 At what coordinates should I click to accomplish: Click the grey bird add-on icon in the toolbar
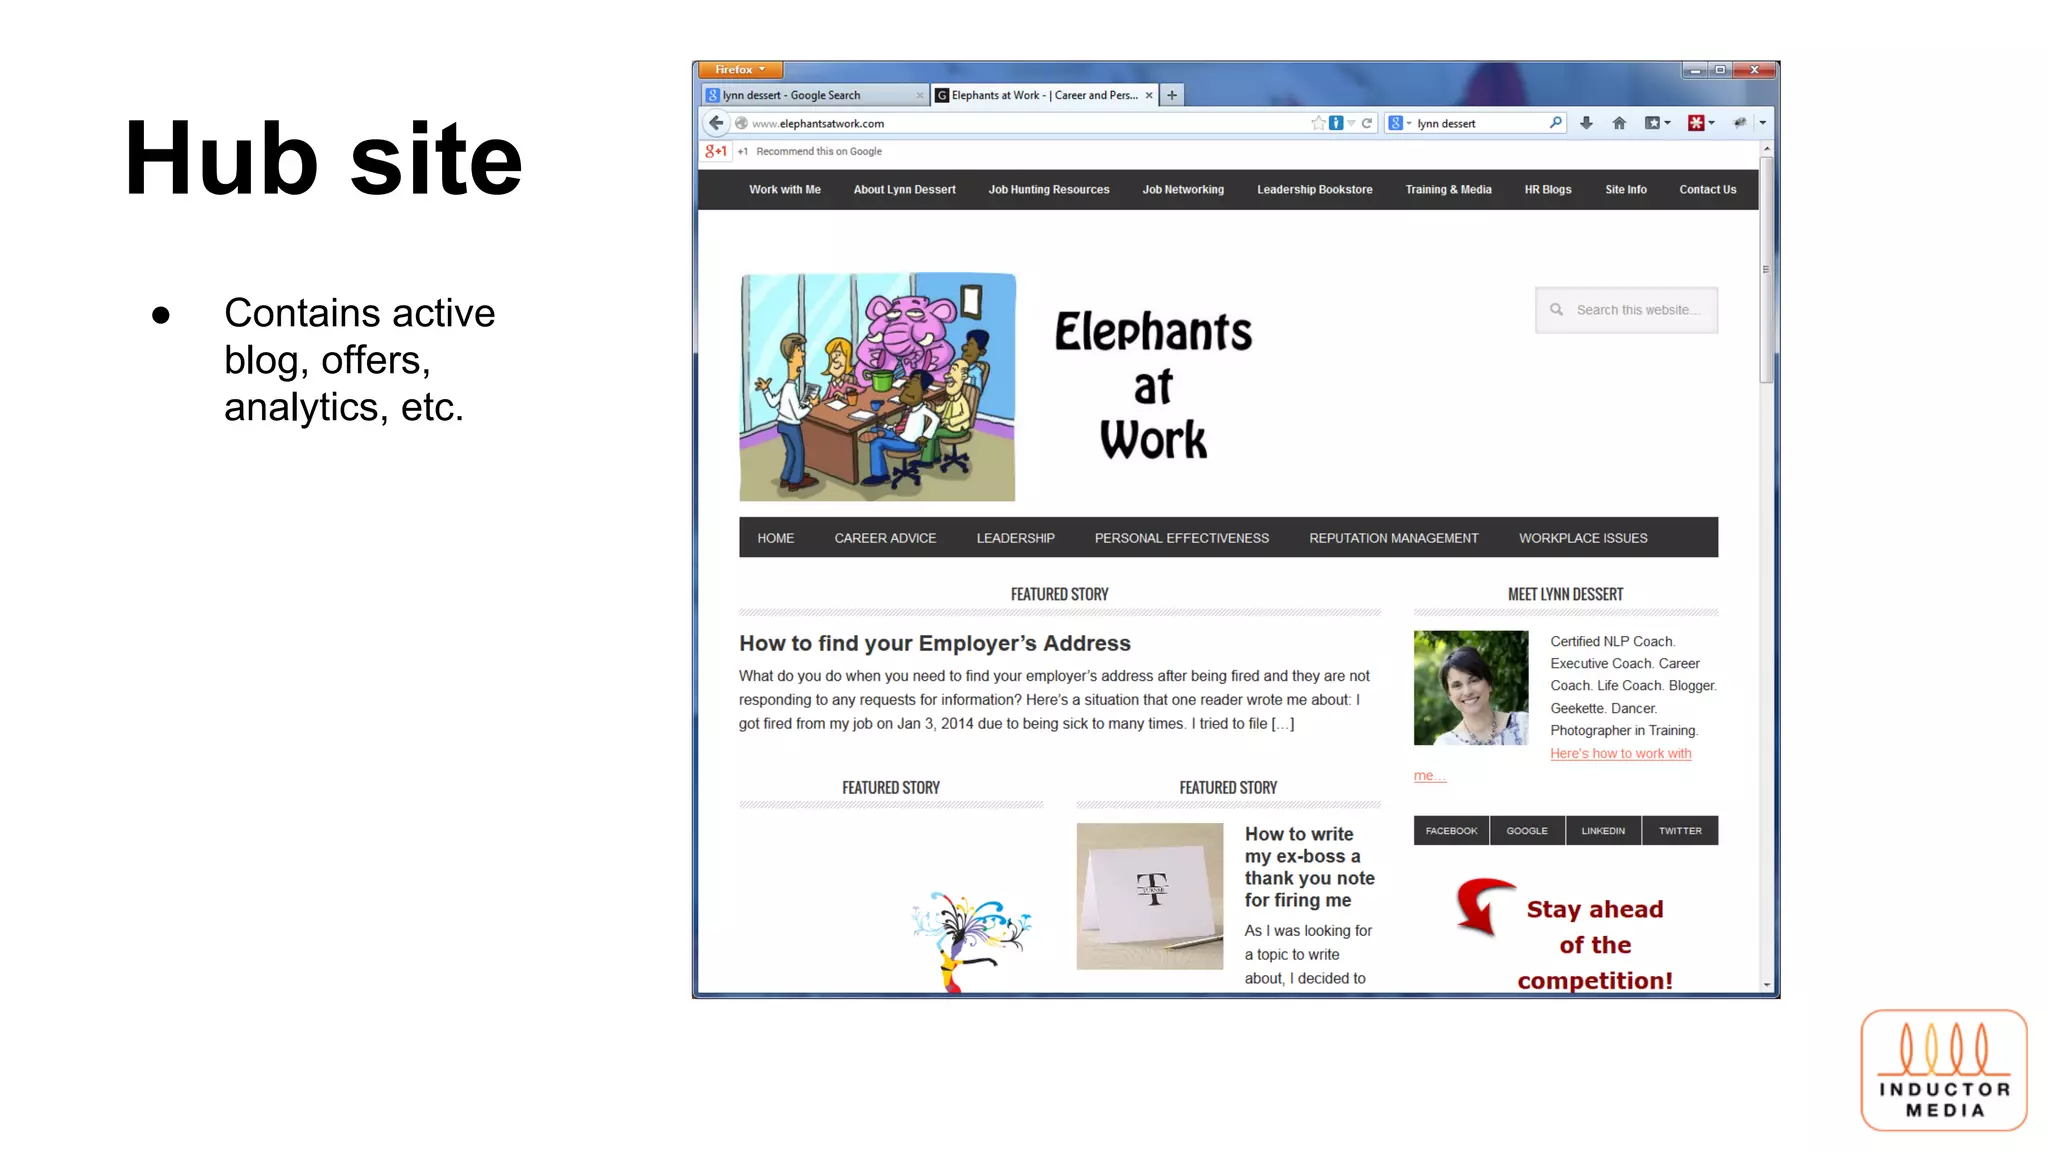pos(1740,123)
